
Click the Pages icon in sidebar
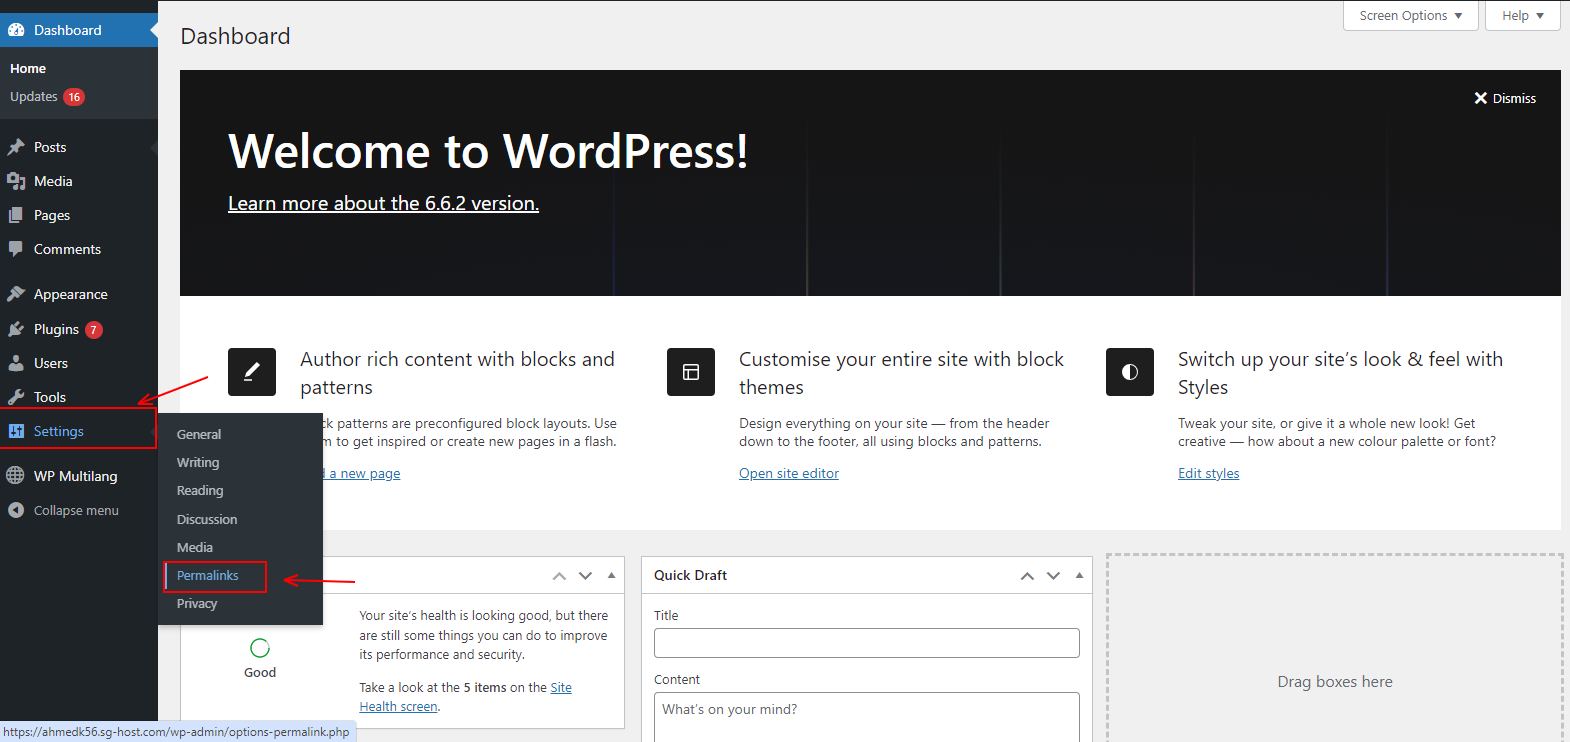pos(16,215)
